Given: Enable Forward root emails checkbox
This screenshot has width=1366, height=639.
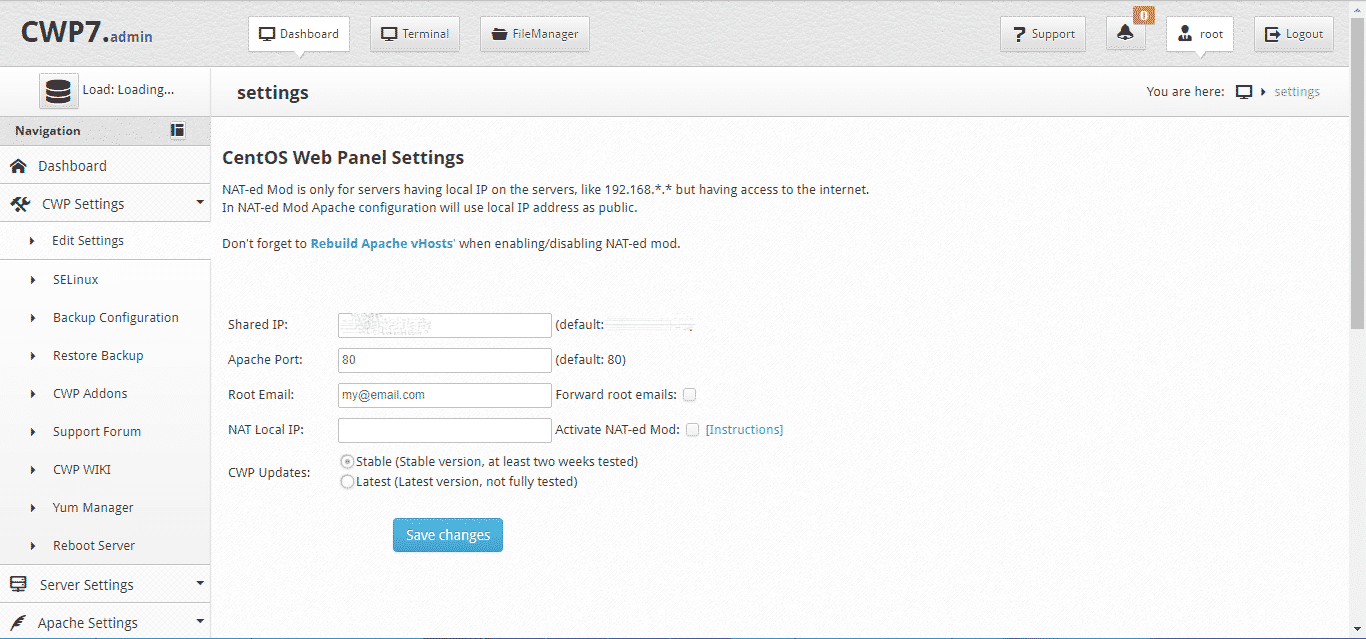Looking at the screenshot, I should click(x=690, y=395).
